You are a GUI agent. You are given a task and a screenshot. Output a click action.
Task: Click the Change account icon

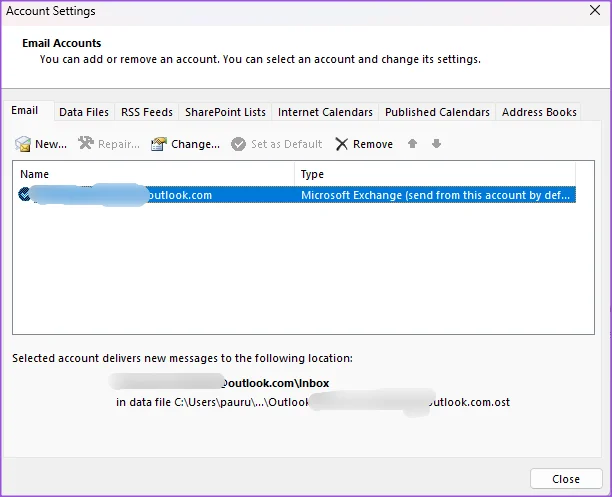[x=159, y=144]
